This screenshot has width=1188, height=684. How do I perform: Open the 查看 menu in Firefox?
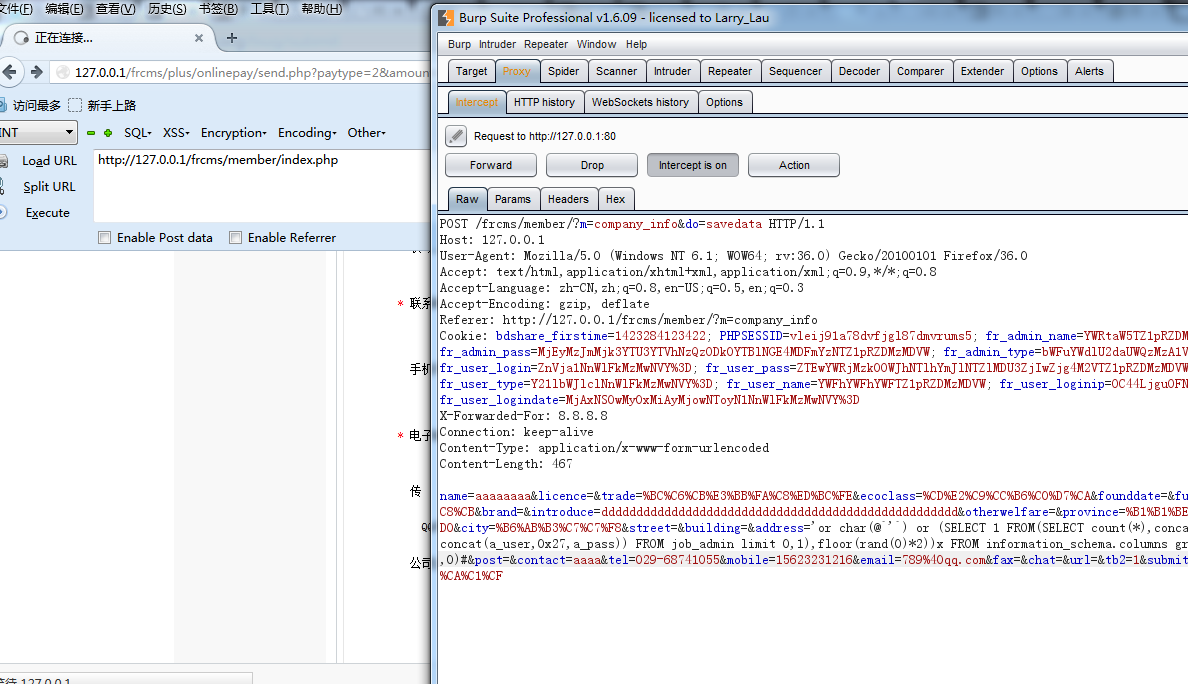point(116,9)
